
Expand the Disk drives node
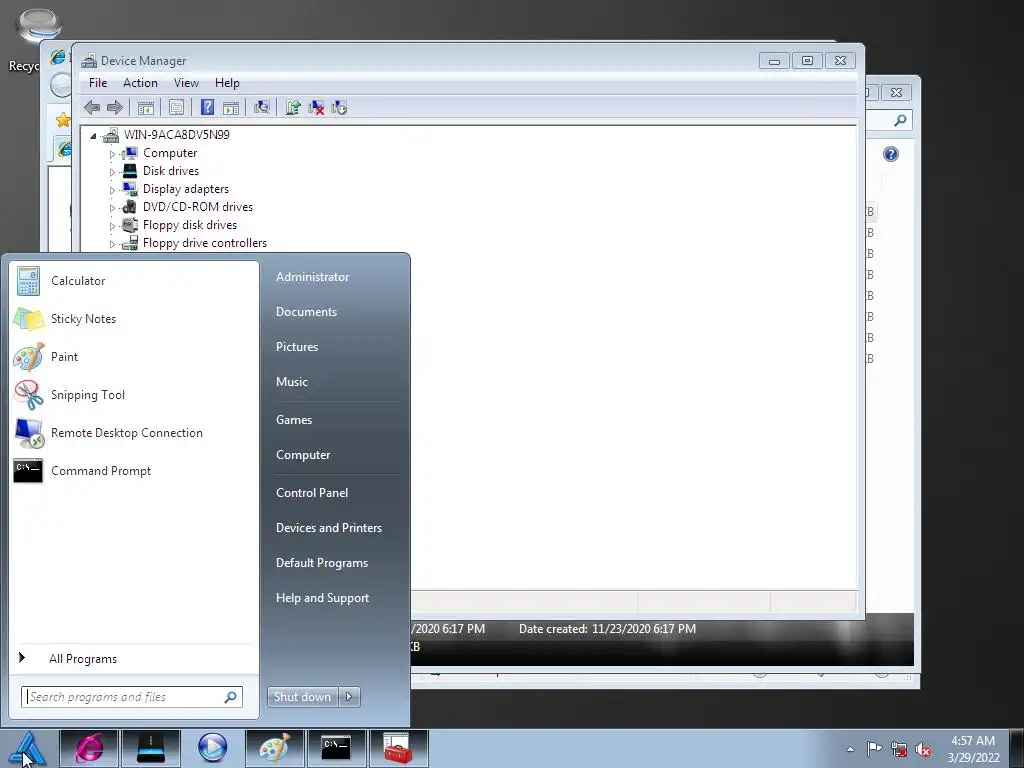(x=112, y=172)
